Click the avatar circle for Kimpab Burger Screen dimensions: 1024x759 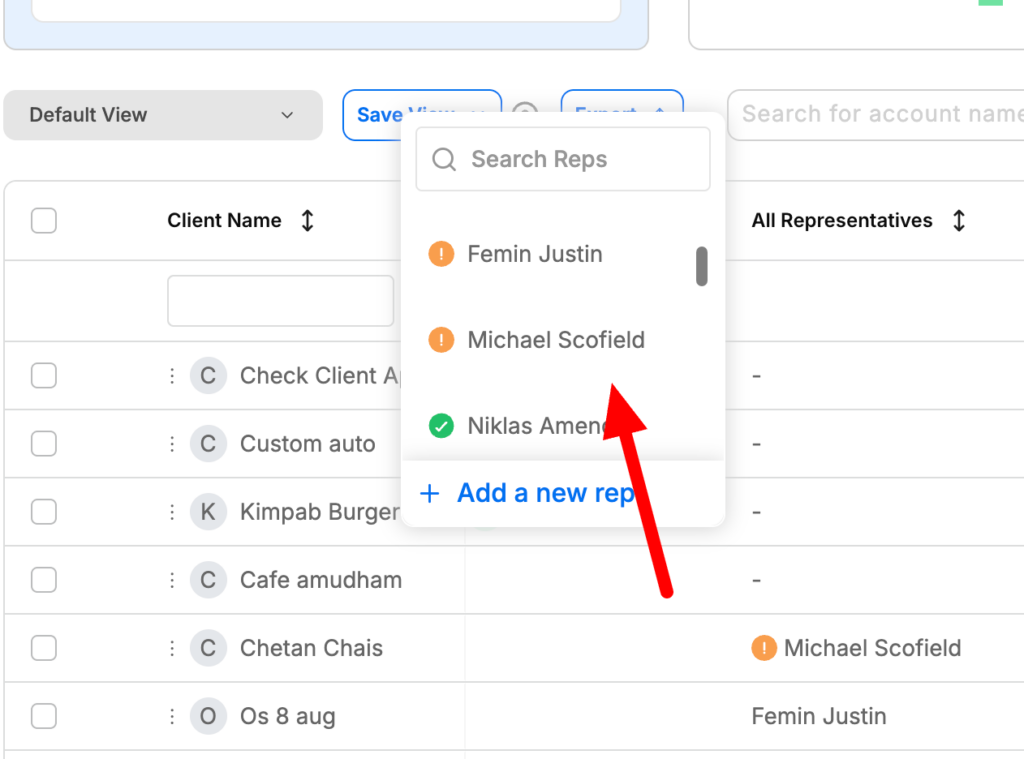tap(208, 511)
